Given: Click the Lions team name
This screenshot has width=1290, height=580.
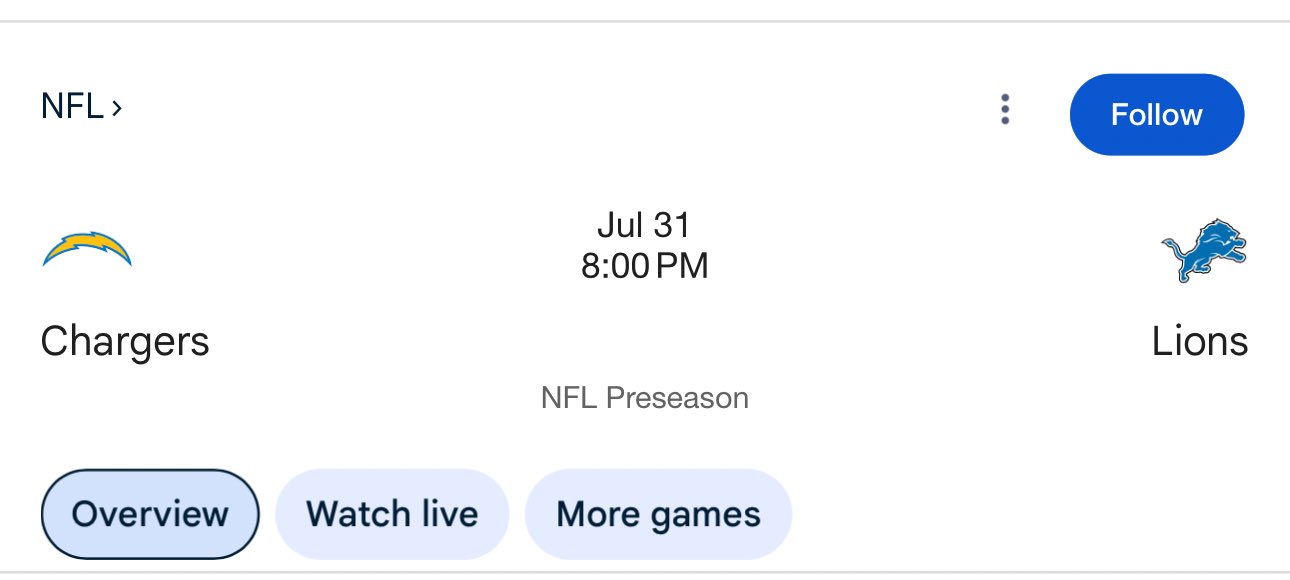Looking at the screenshot, I should 1199,342.
